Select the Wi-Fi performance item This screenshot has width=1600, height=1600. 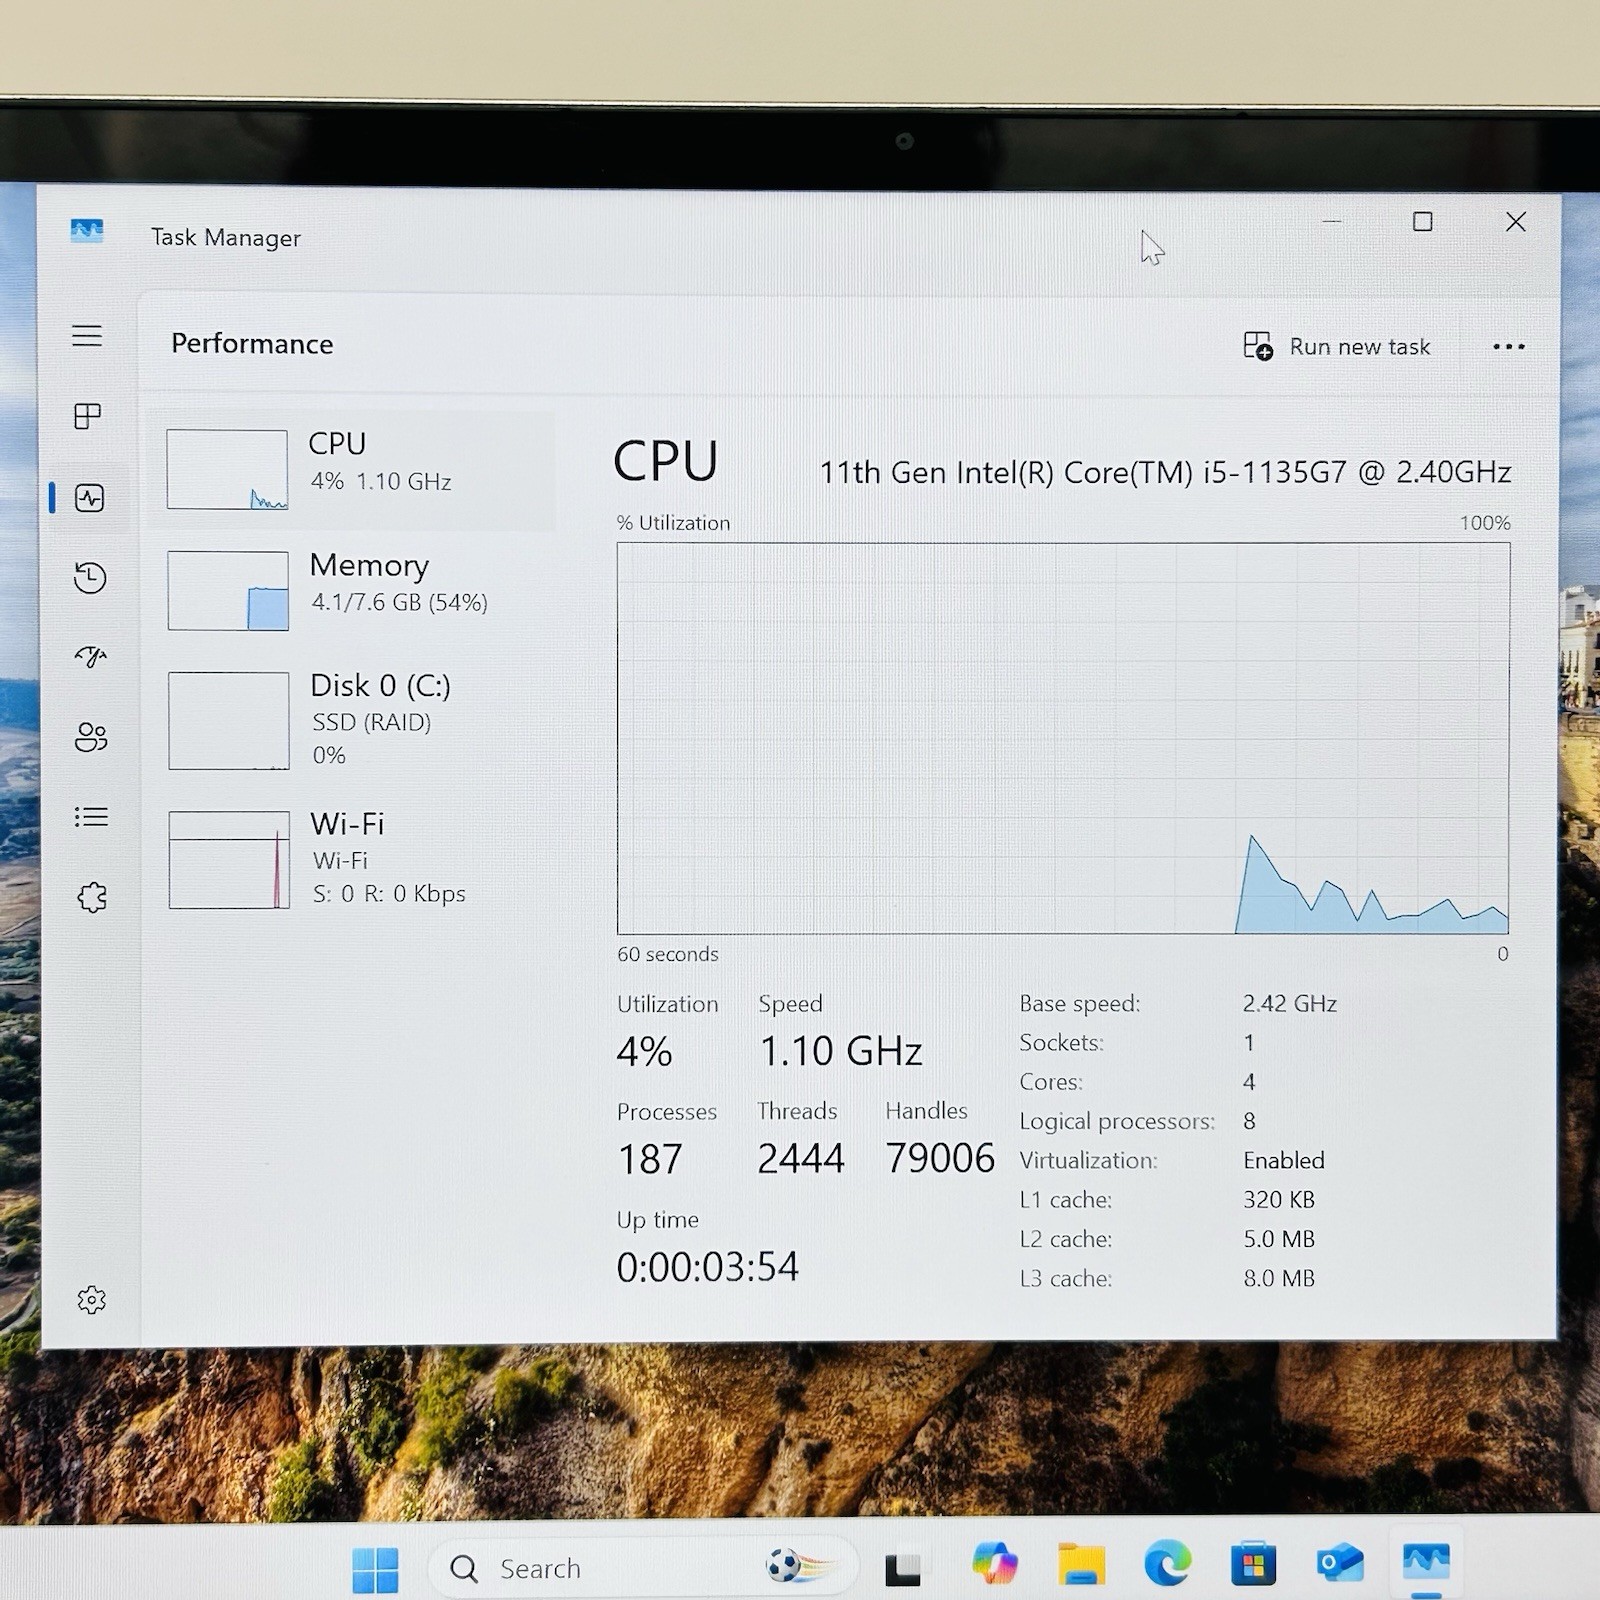pyautogui.click(x=351, y=859)
